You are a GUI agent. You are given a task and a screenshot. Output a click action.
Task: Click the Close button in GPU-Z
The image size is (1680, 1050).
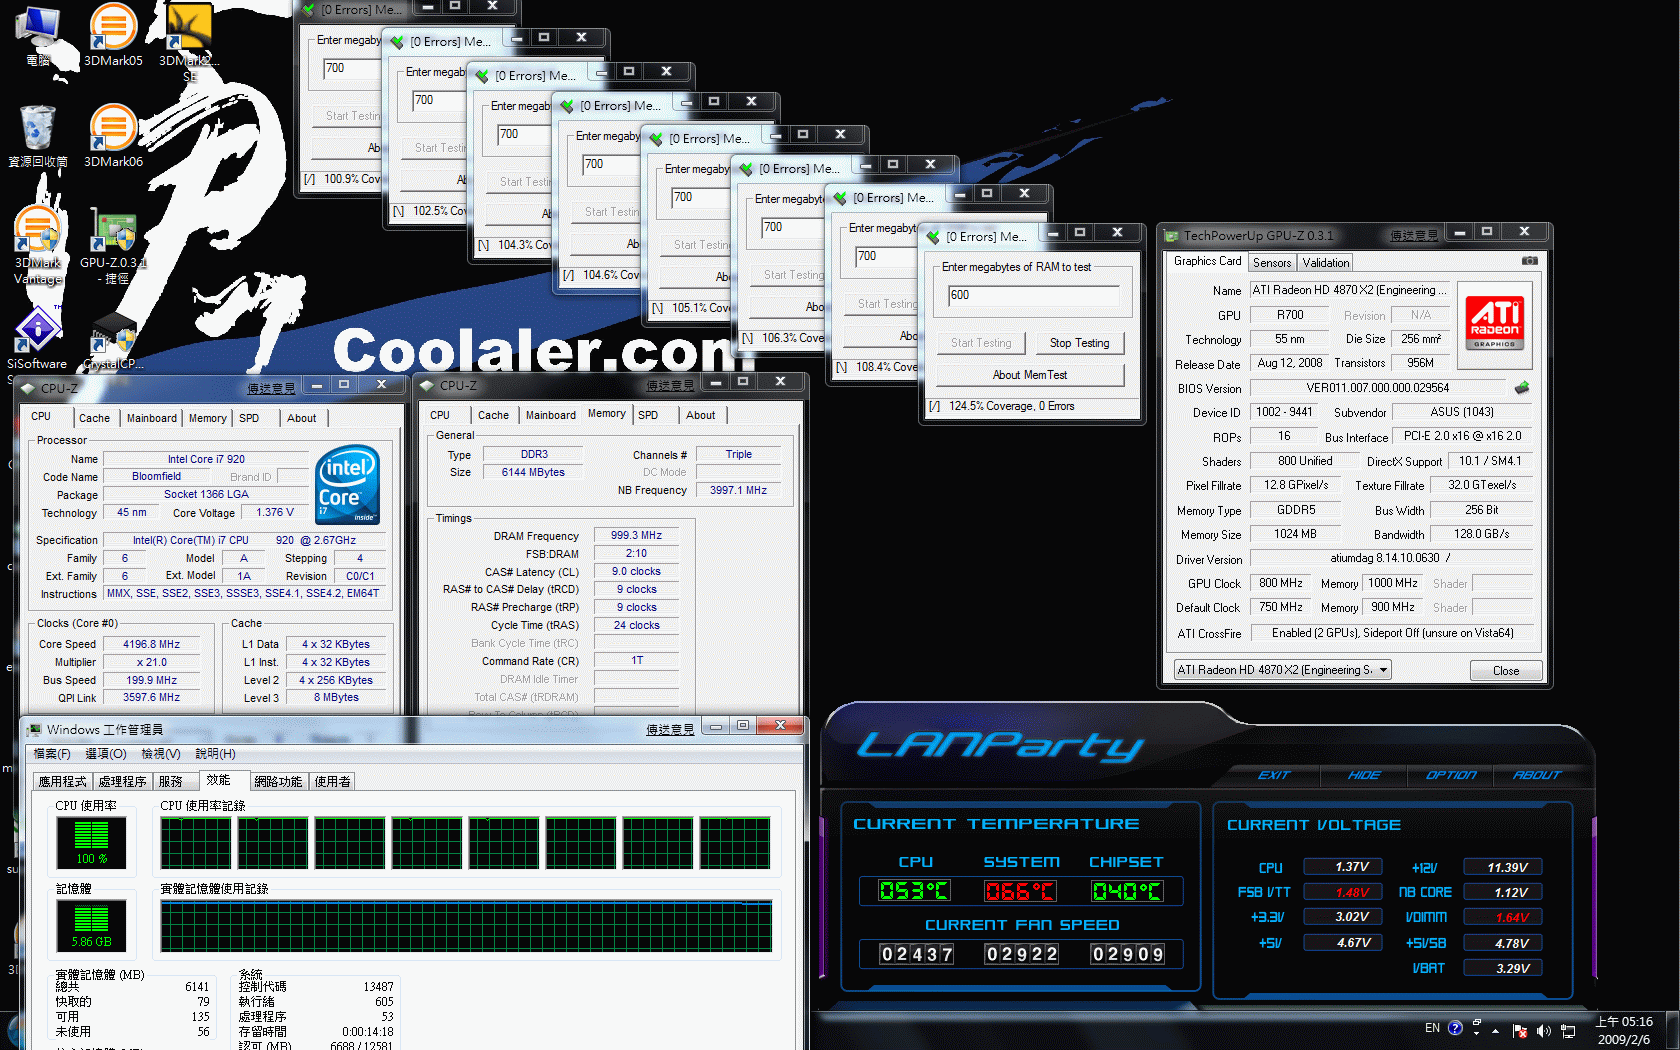click(x=1505, y=671)
